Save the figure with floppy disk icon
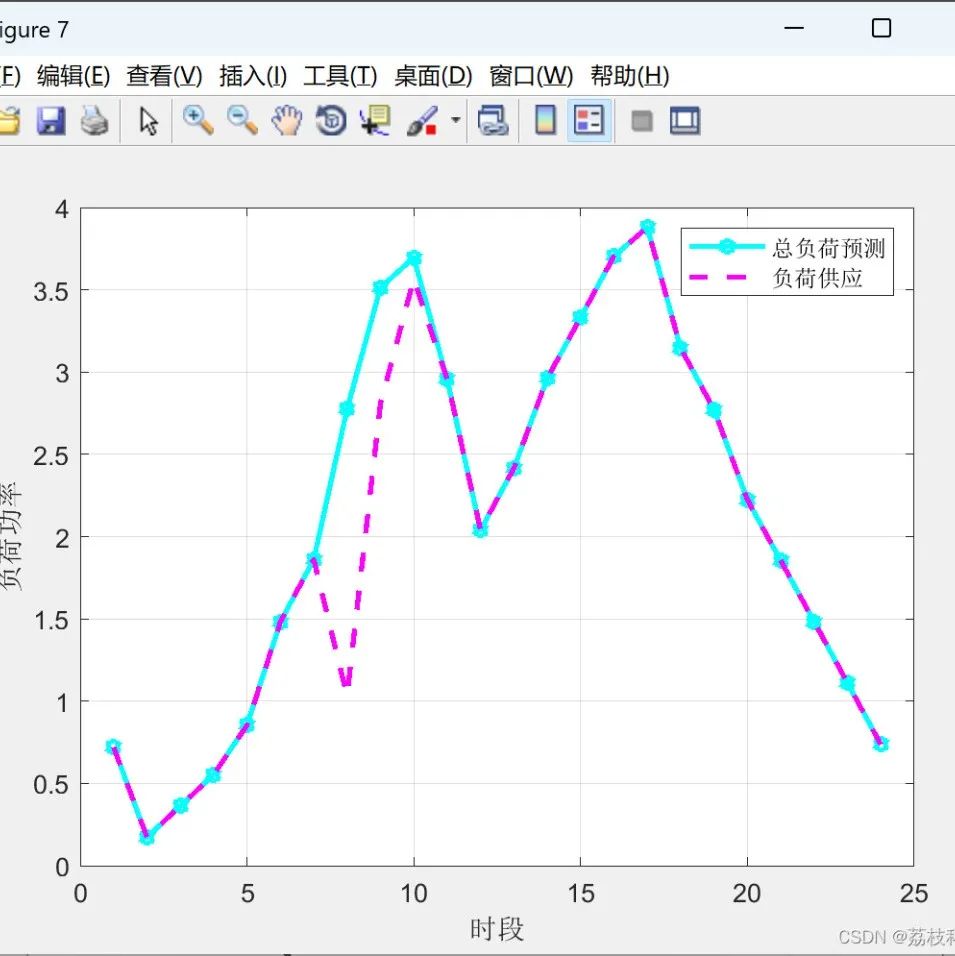The height and width of the screenshot is (956, 955). click(x=51, y=120)
